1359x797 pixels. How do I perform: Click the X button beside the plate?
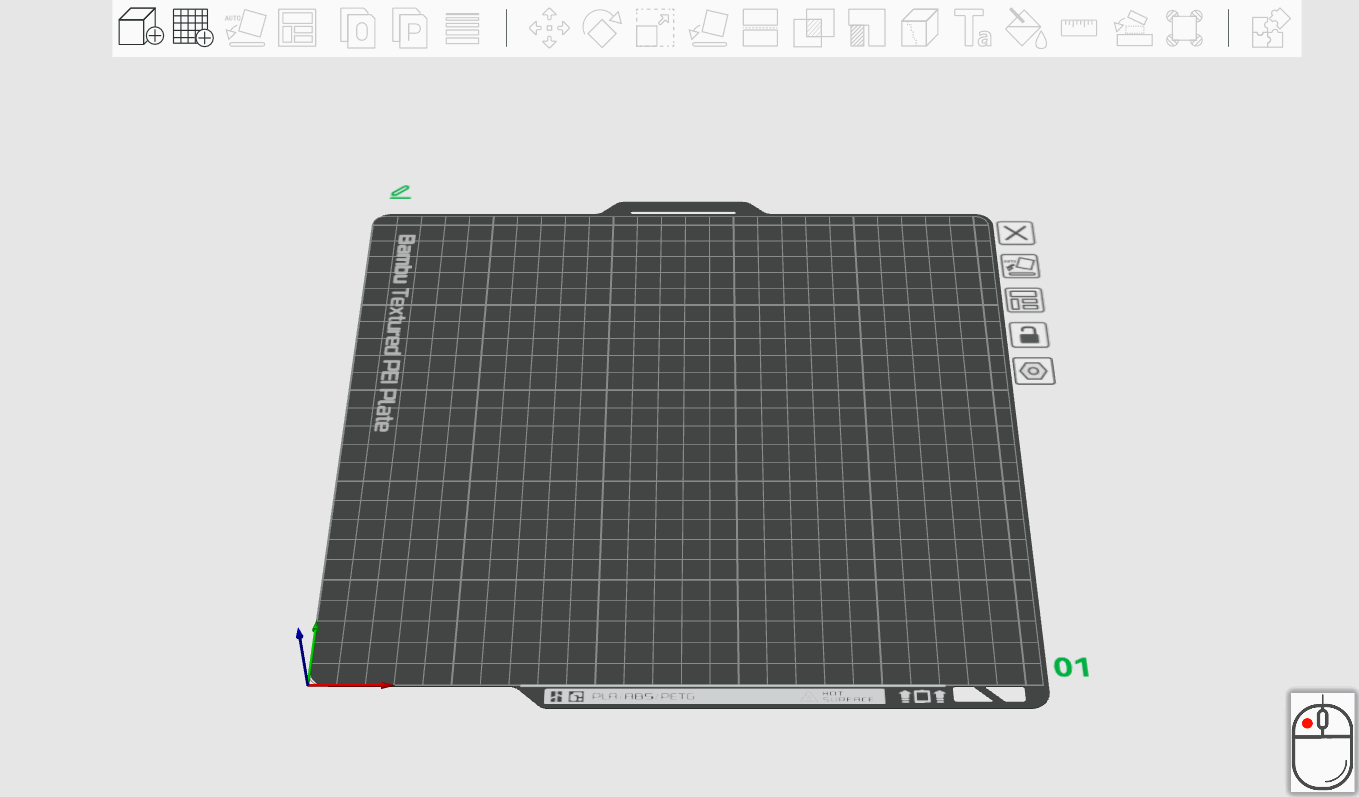click(x=1017, y=233)
